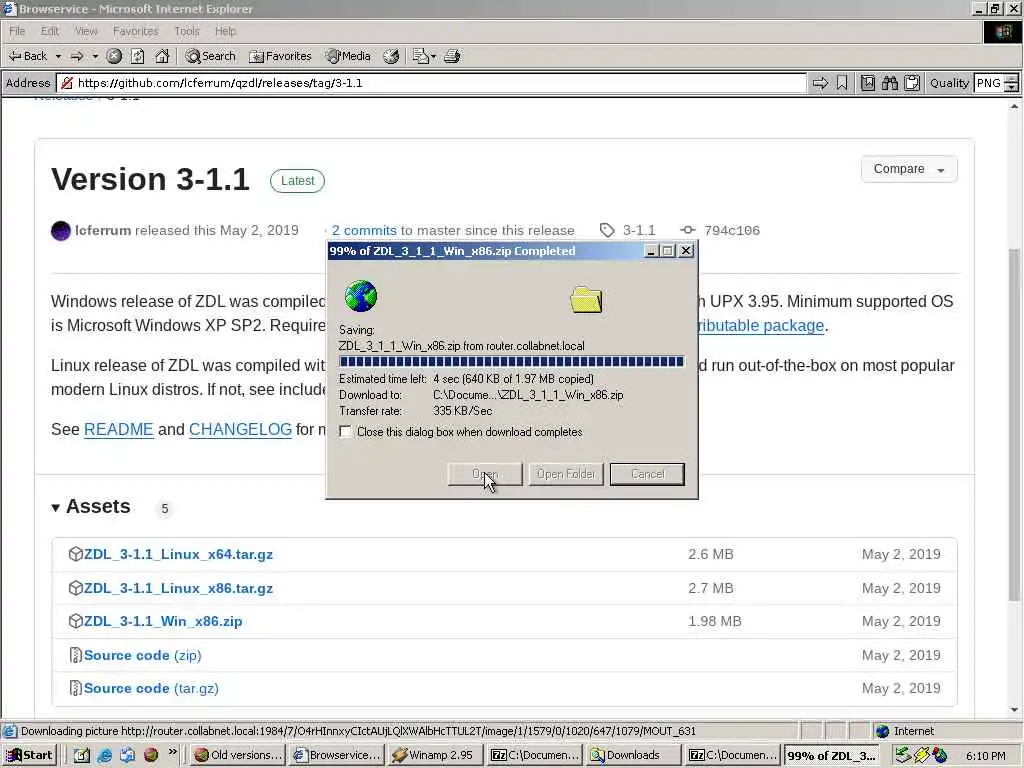
Task: Open the File menu
Action: [17, 31]
